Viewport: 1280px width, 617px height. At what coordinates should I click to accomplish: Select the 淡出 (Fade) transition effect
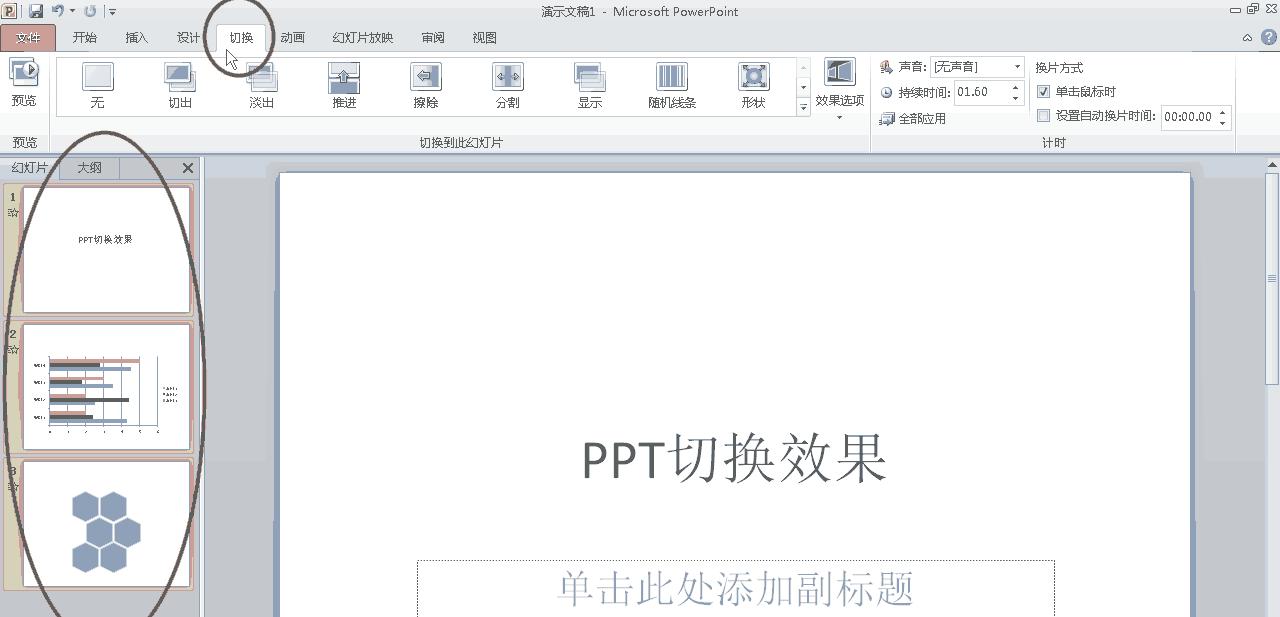click(262, 84)
